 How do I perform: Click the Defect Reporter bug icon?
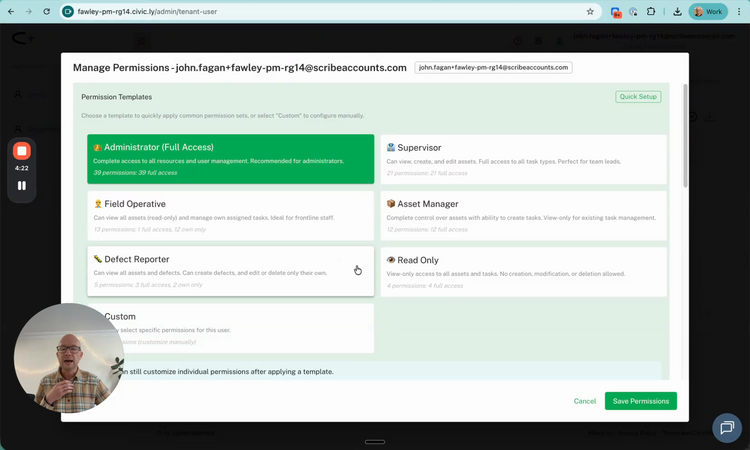point(98,259)
